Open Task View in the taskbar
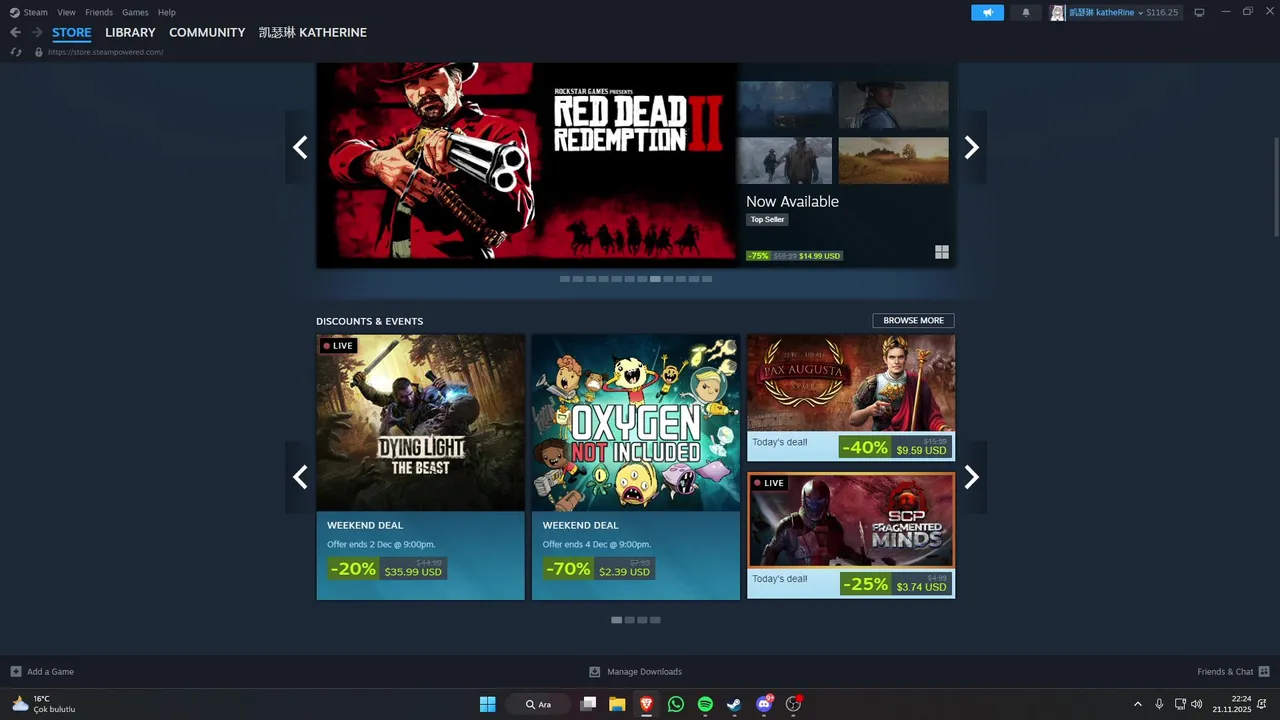Screen dimensions: 1280x720 coord(588,704)
